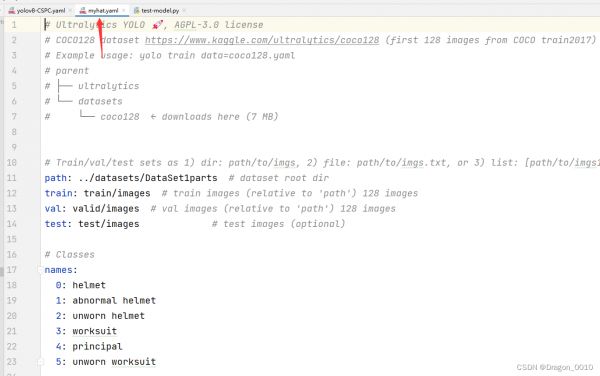600x376 pixels.
Task: Click the class entry 3: worksuit
Action: 86,331
